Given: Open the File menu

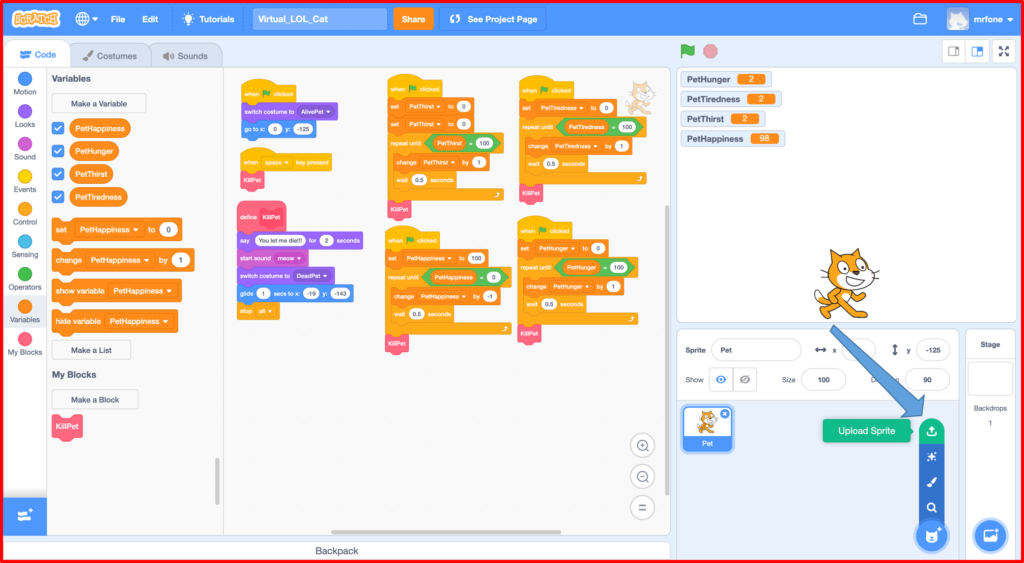Looking at the screenshot, I should (118, 19).
